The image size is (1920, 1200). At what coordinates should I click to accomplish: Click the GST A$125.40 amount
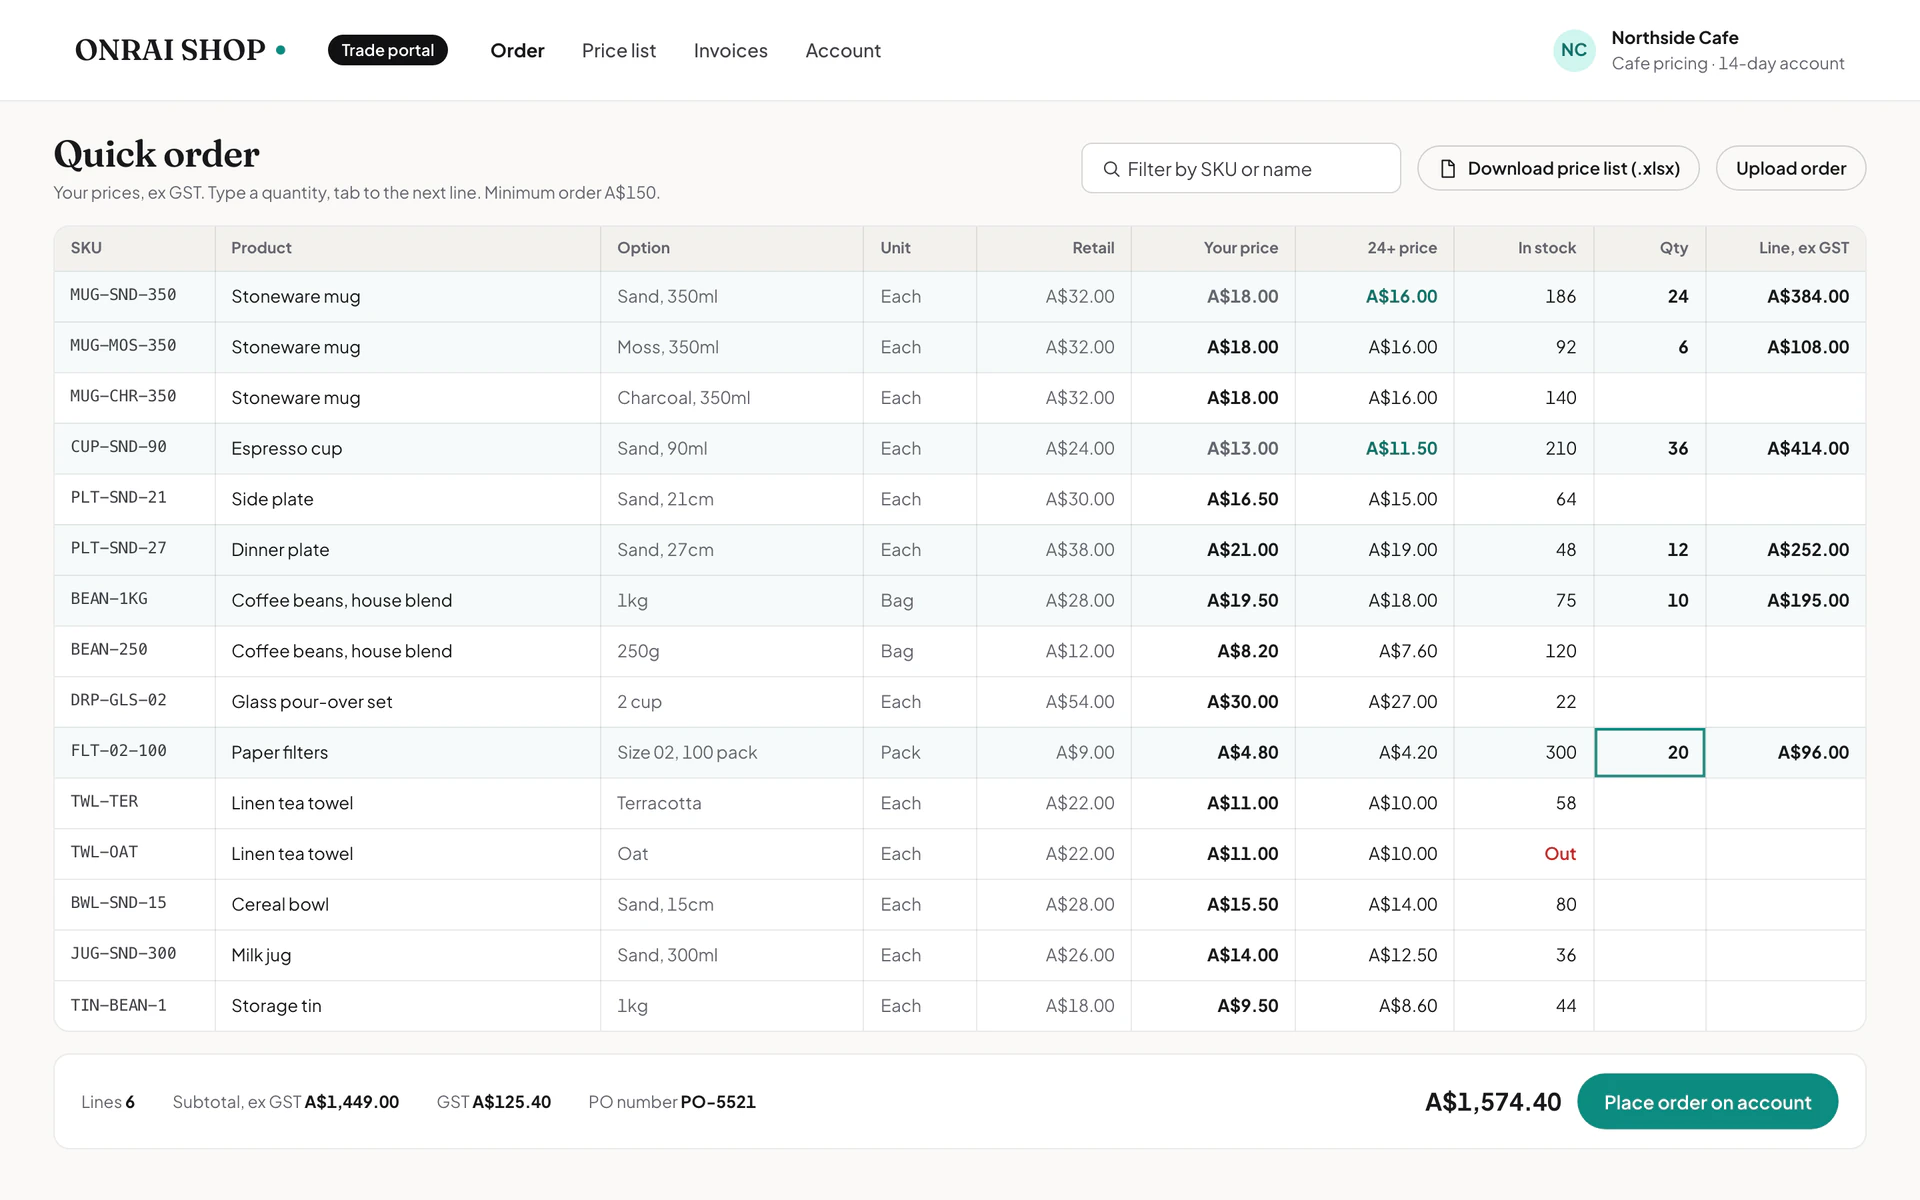click(511, 1102)
